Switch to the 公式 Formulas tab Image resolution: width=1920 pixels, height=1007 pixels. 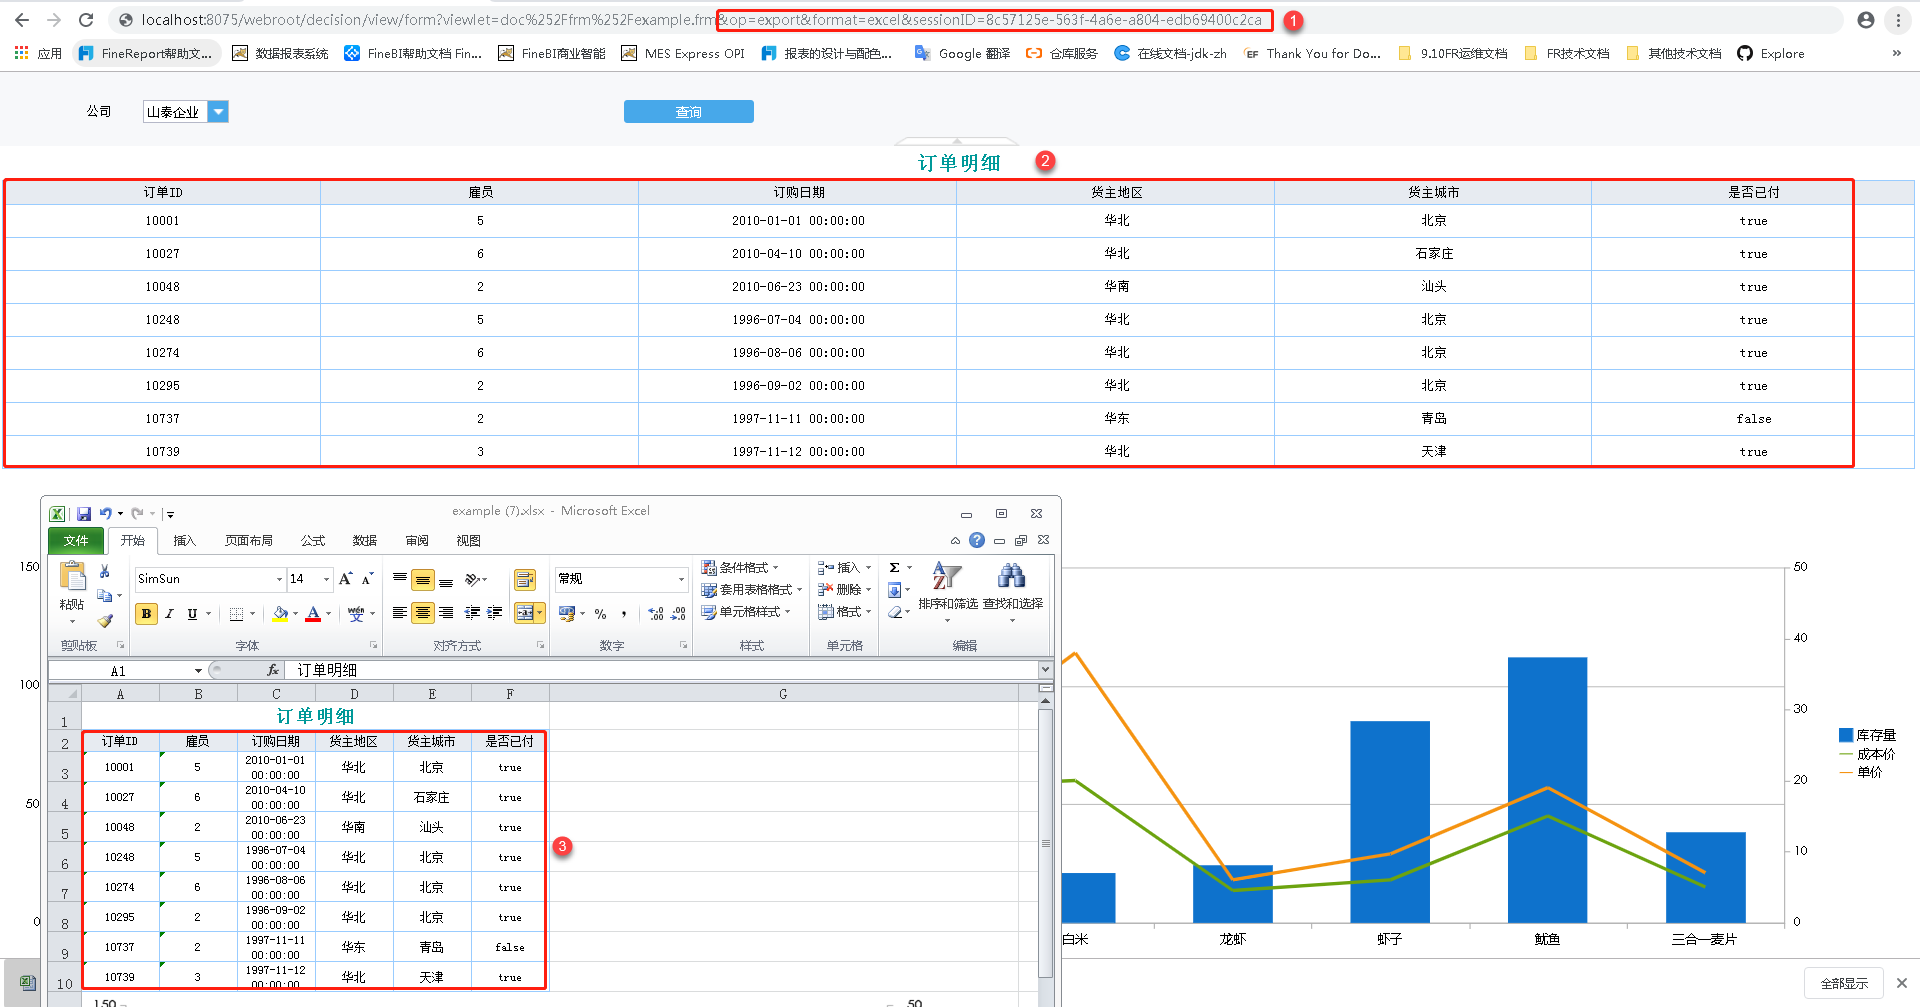point(313,541)
